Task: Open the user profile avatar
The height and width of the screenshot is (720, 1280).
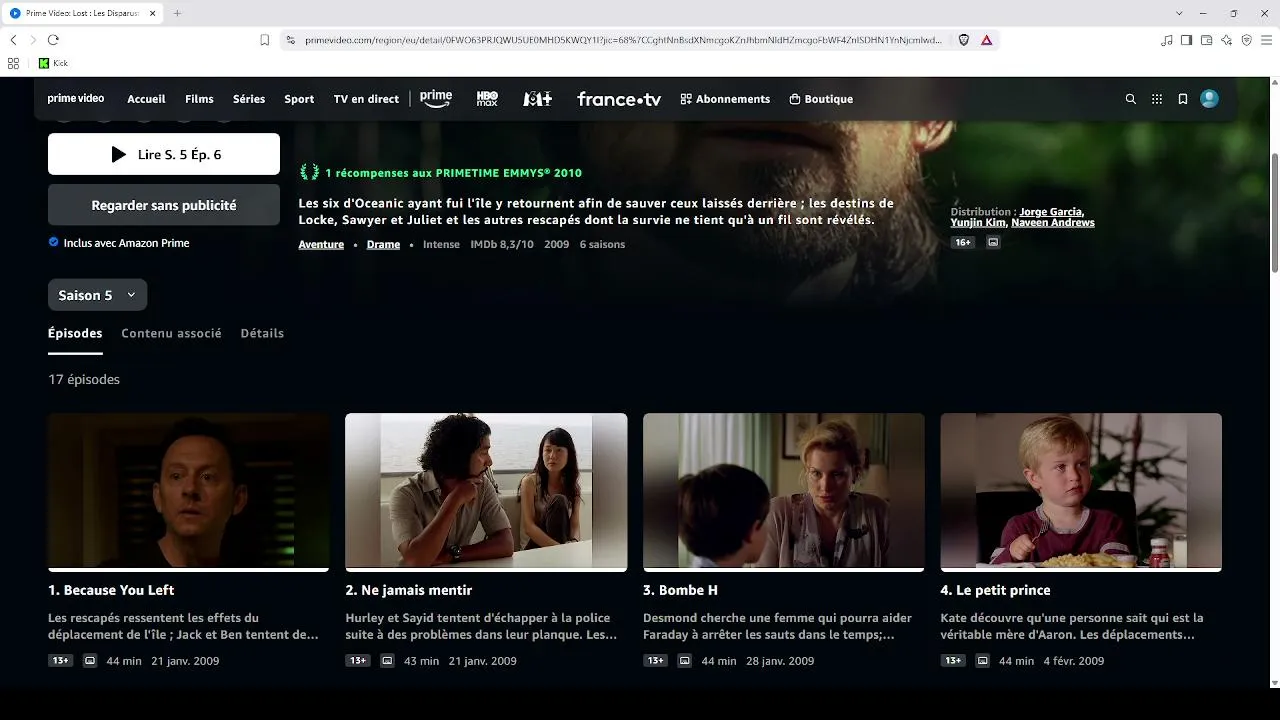Action: (x=1209, y=99)
